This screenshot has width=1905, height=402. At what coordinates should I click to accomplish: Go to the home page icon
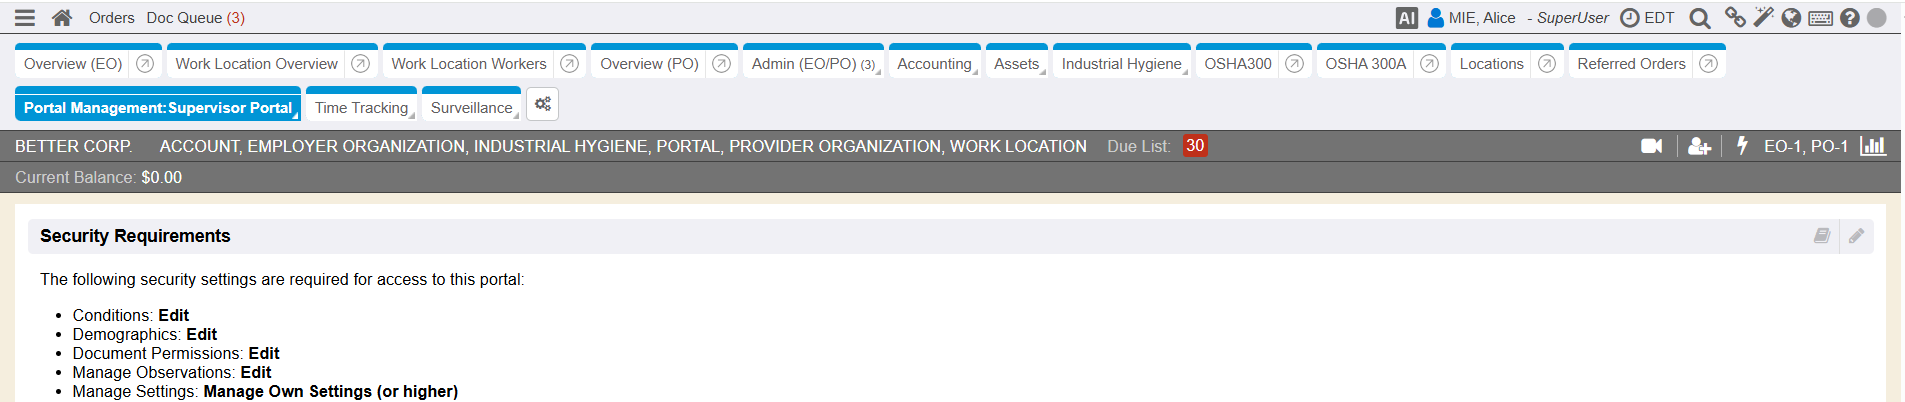(x=62, y=18)
